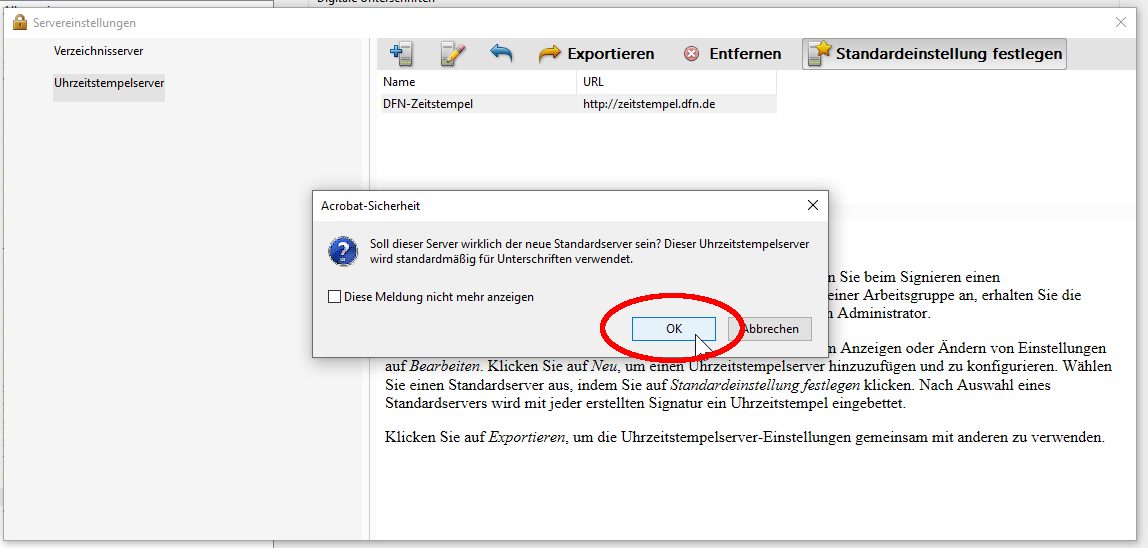Close the Acrobat-Sicherheit dialog

[x=813, y=205]
